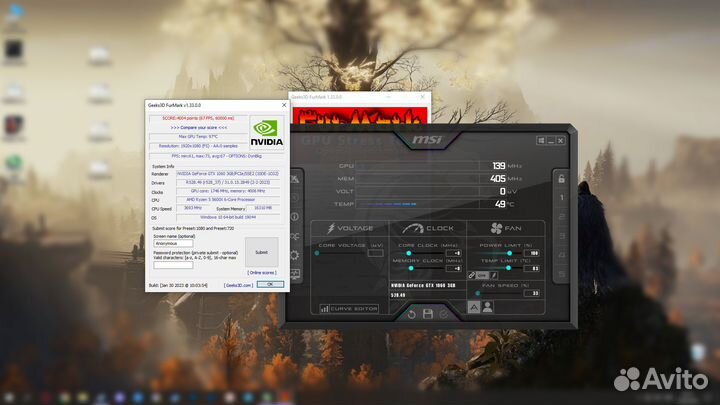Open the Online scores link

pyautogui.click(x=262, y=273)
